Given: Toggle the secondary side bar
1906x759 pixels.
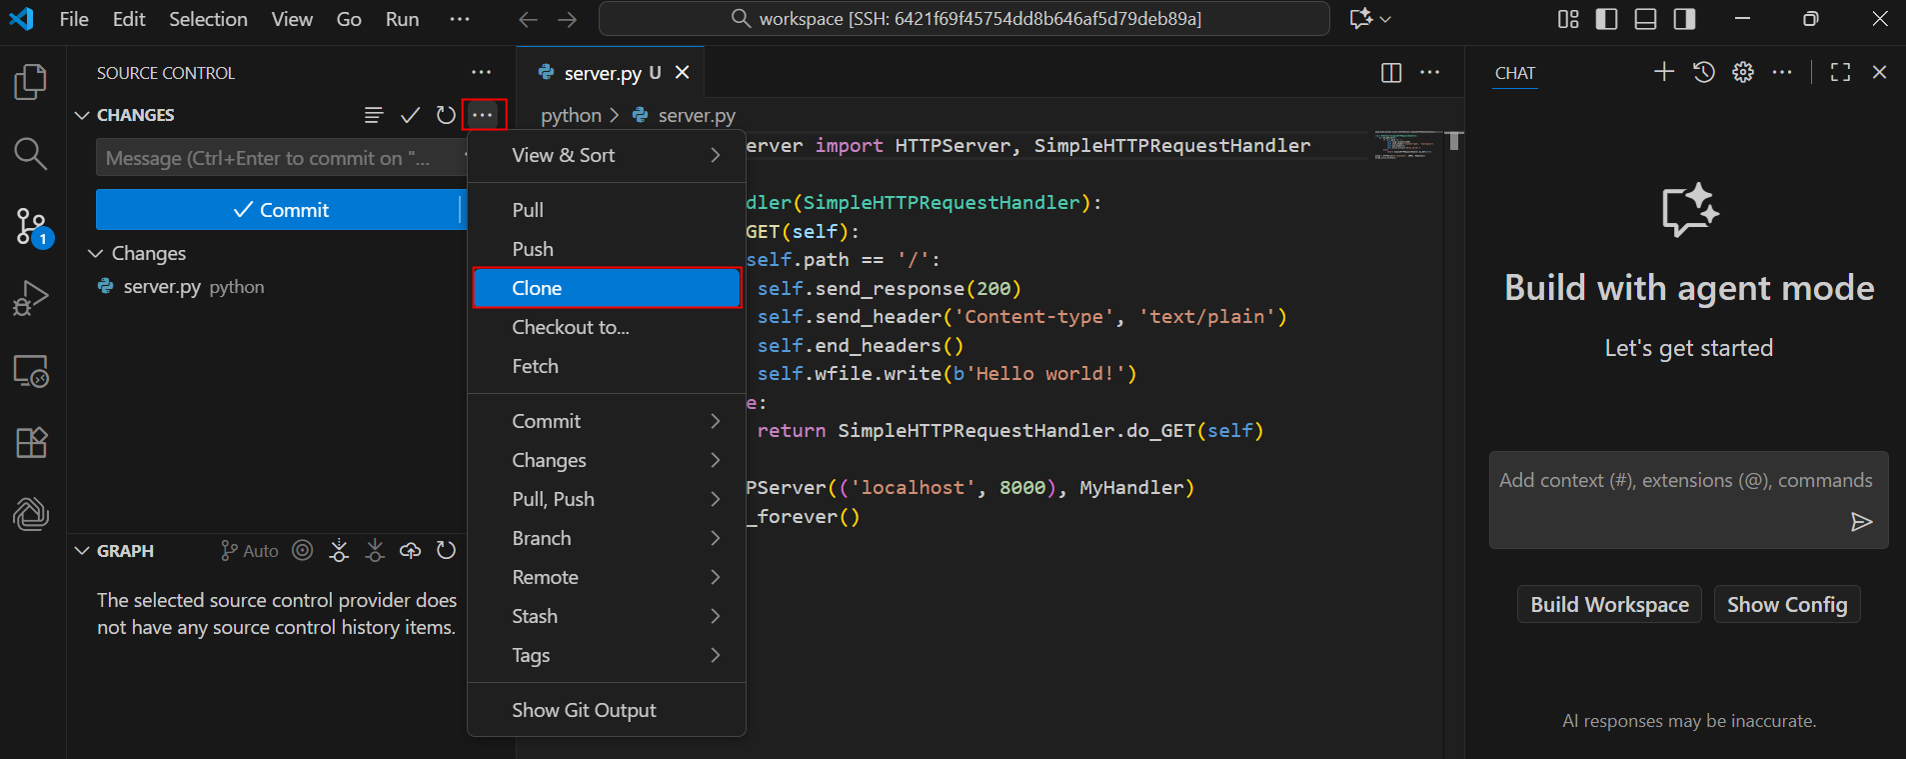Looking at the screenshot, I should [1685, 19].
